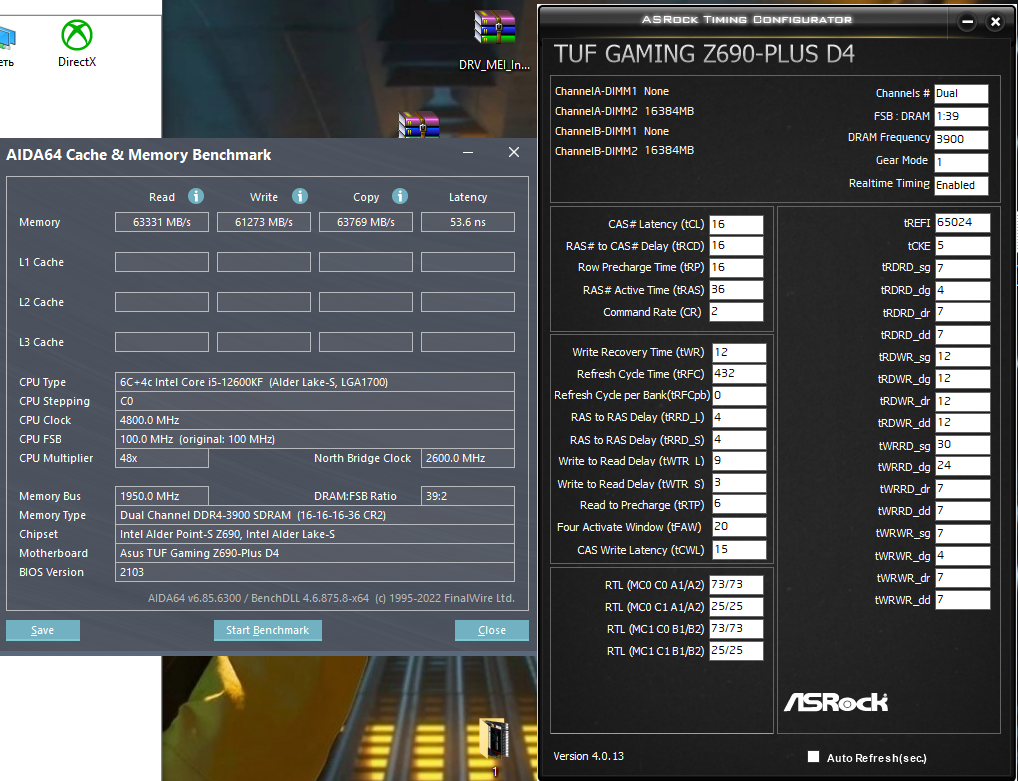
Task: Select the FSB : DRAM ratio field
Action: point(961,116)
